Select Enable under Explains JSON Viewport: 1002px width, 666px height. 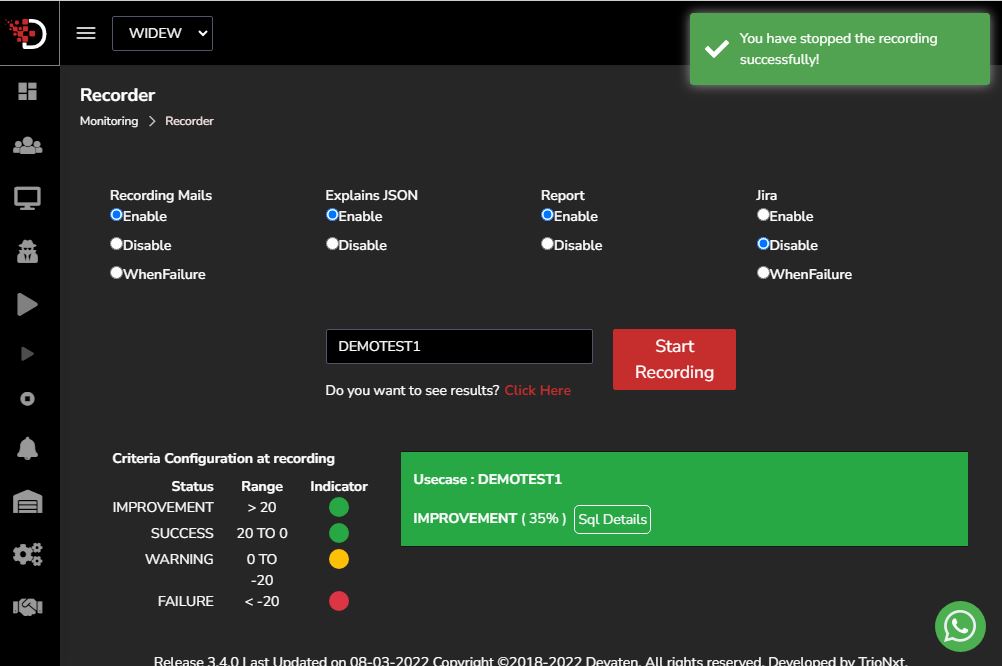[332, 215]
